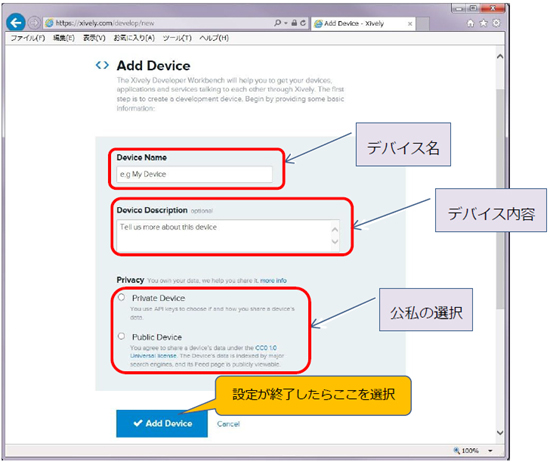This screenshot has height=462, width=550.
Task: Open the home icon in browser toolbar
Action: pyautogui.click(x=470, y=23)
